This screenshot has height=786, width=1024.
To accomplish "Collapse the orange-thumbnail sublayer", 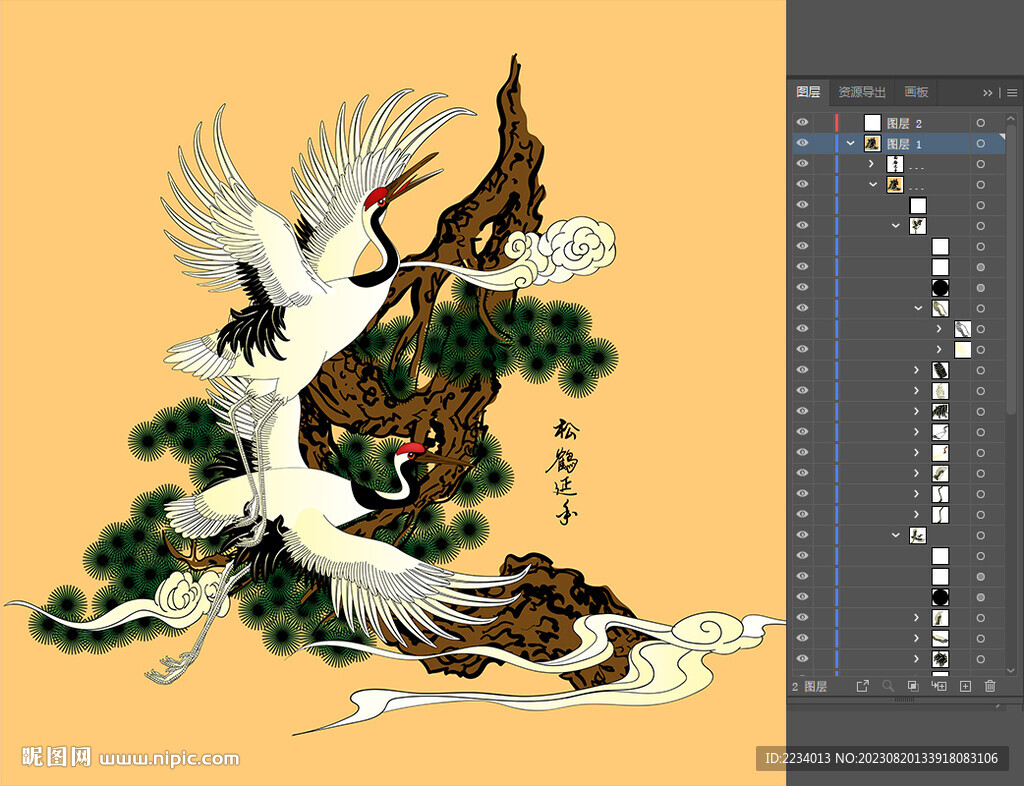I will 872,185.
